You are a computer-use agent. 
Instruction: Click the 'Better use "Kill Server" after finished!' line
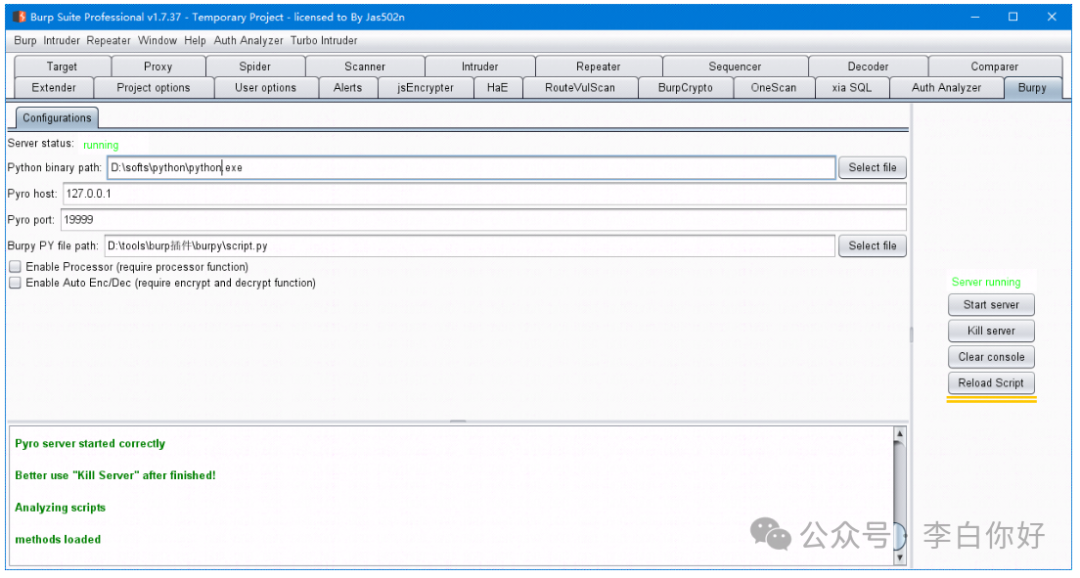tap(115, 475)
